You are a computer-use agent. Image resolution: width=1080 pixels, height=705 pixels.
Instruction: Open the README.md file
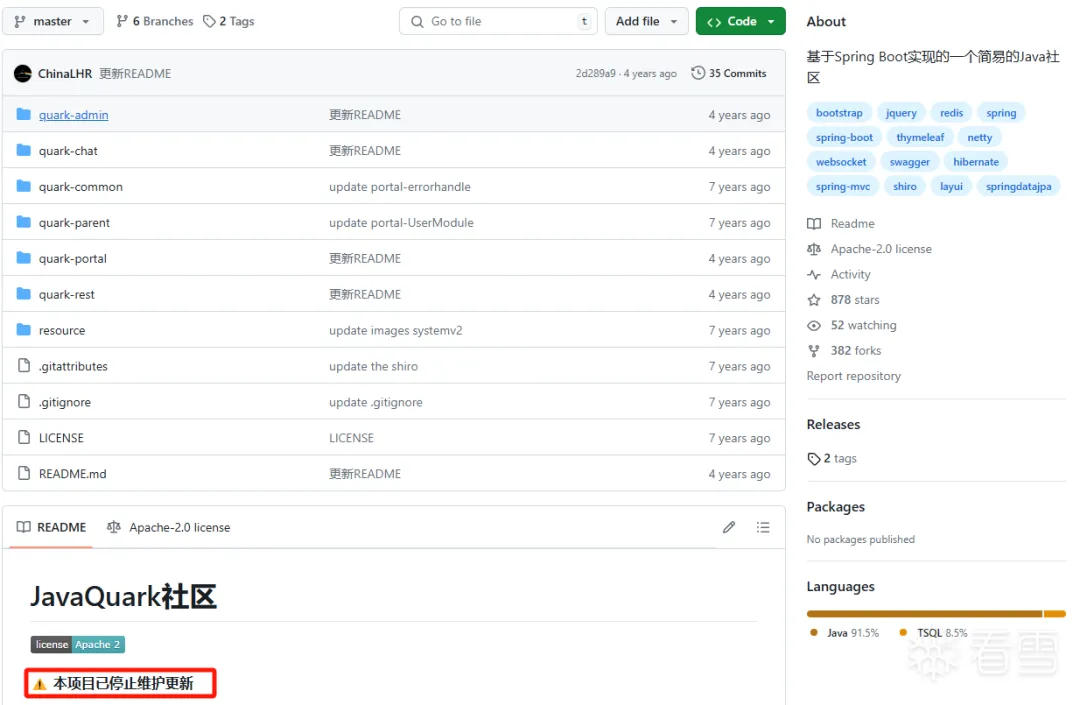click(x=72, y=473)
